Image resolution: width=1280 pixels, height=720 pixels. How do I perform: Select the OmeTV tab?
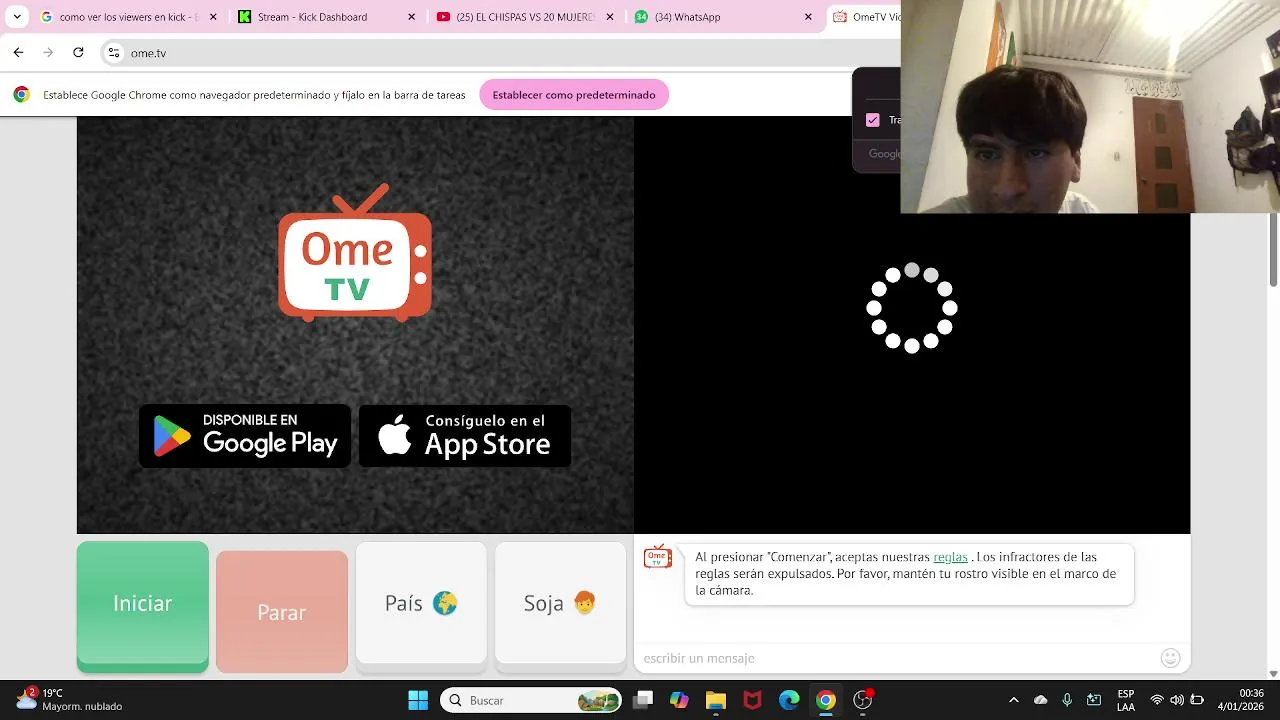point(866,17)
